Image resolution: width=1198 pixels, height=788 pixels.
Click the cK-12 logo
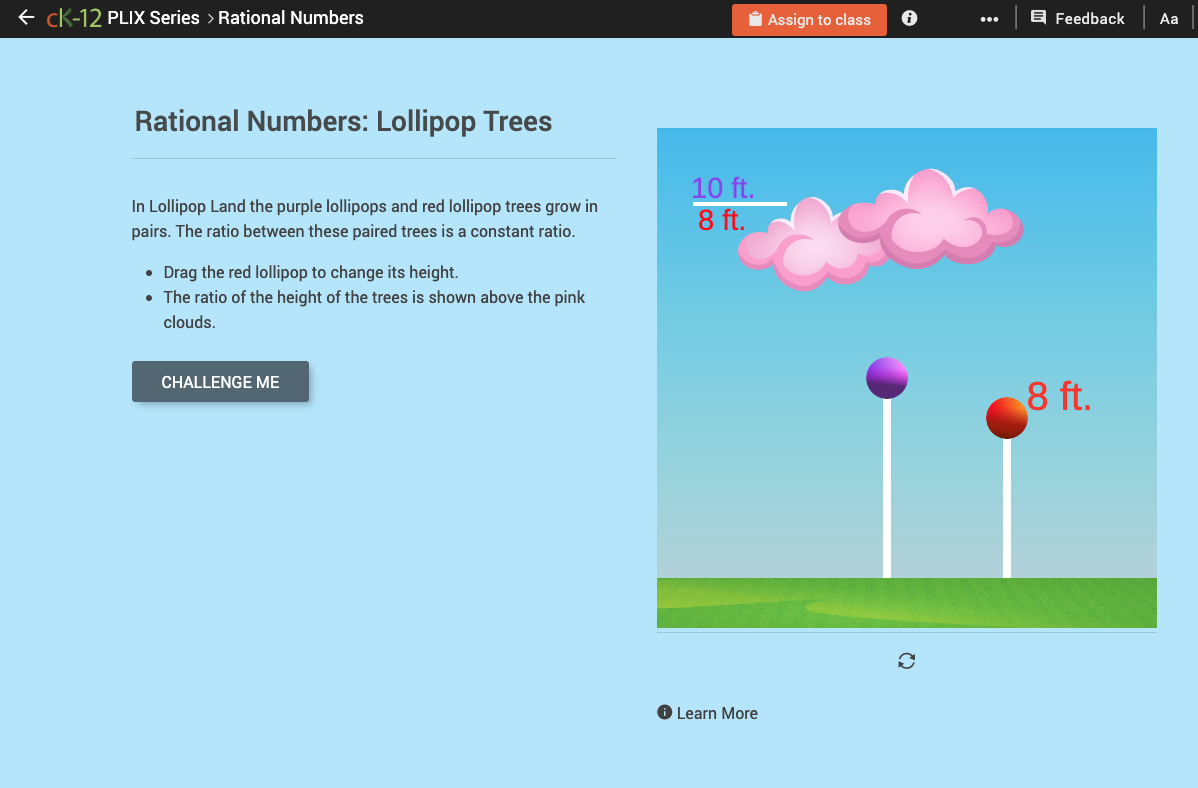point(73,17)
